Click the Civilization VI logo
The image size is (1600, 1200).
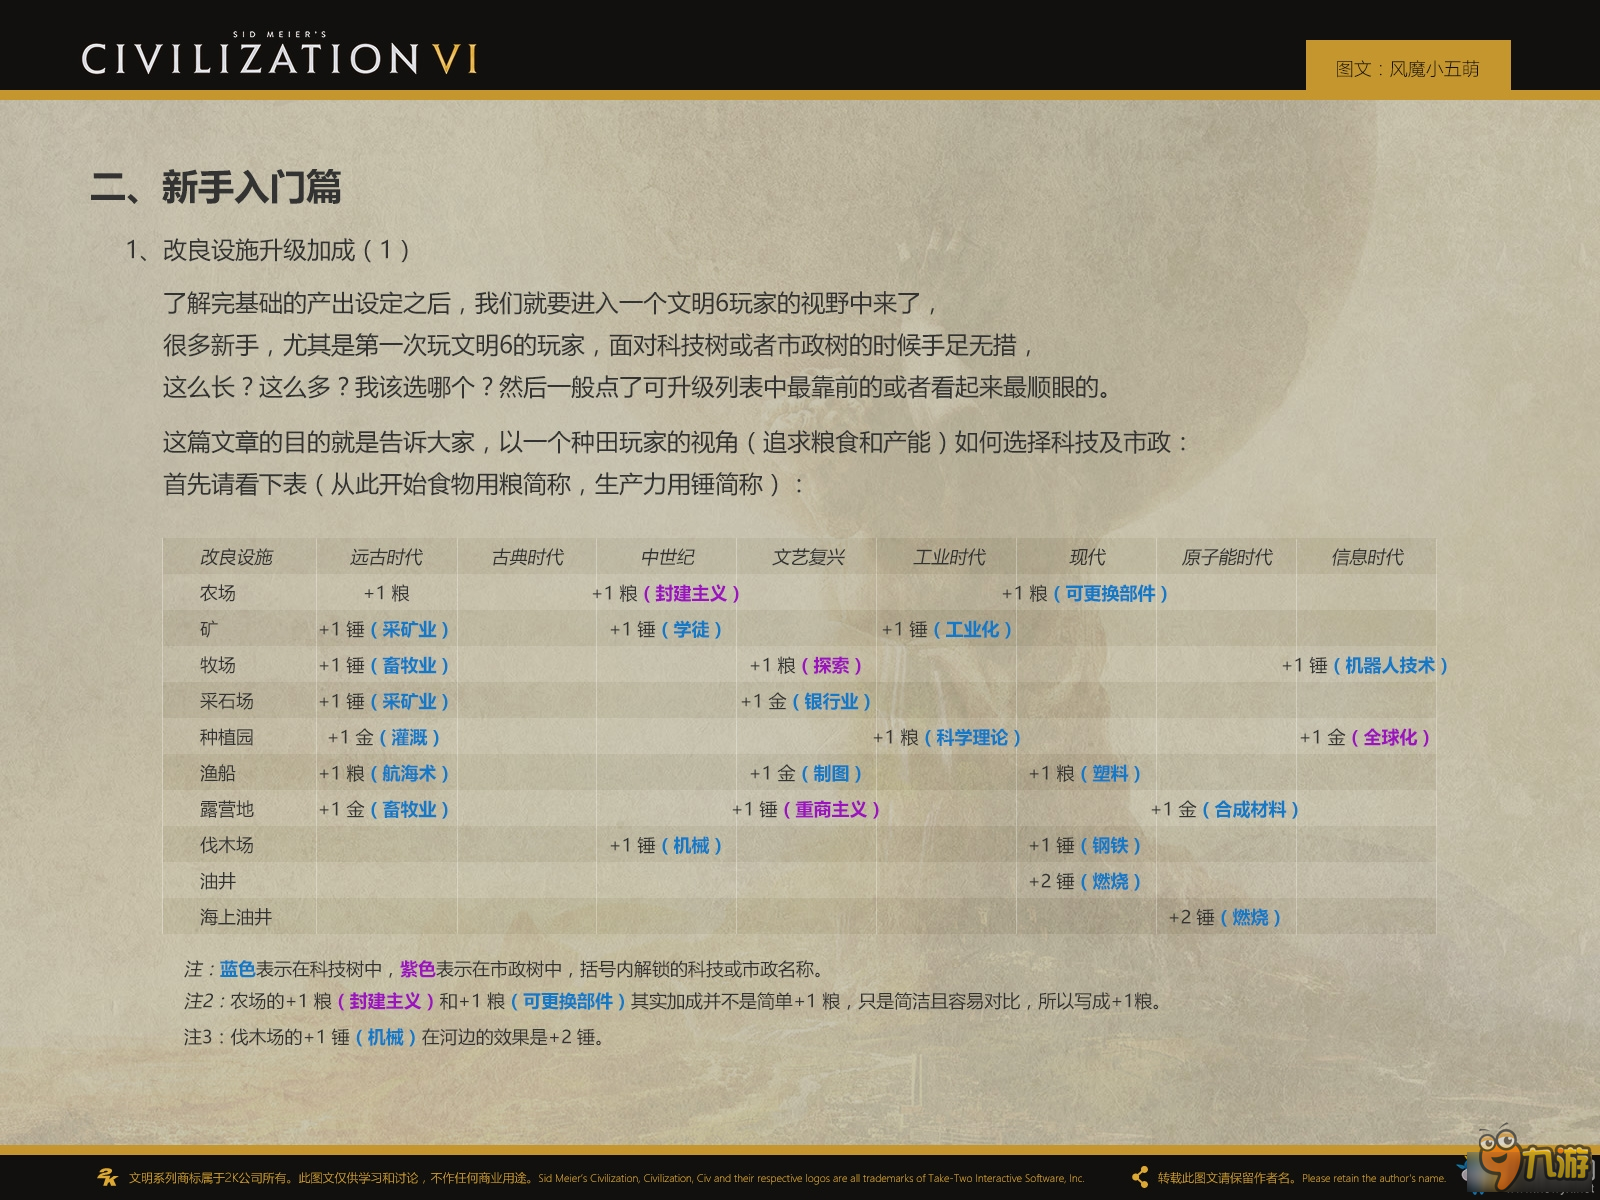pos(280,54)
